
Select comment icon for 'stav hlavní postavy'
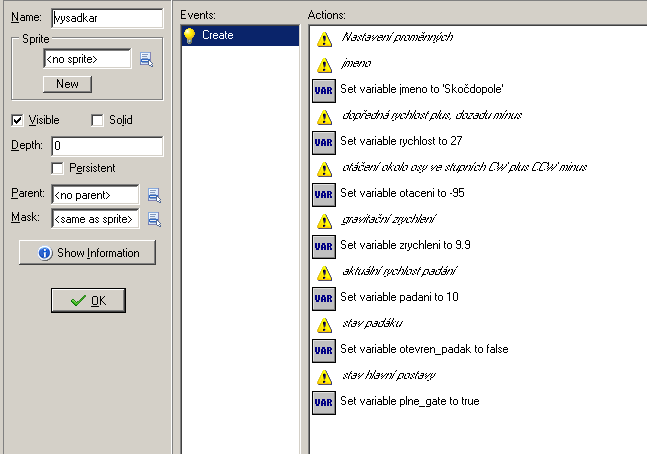pos(324,377)
